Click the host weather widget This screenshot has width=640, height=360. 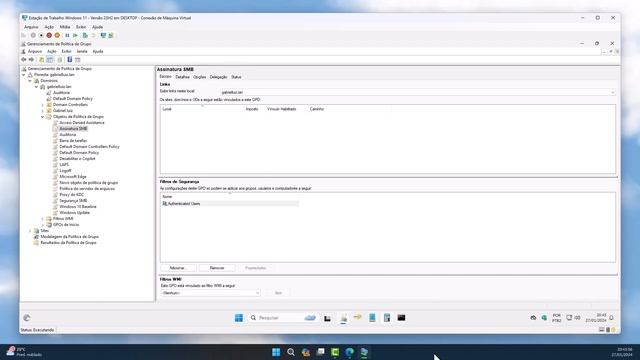[x=24, y=352]
